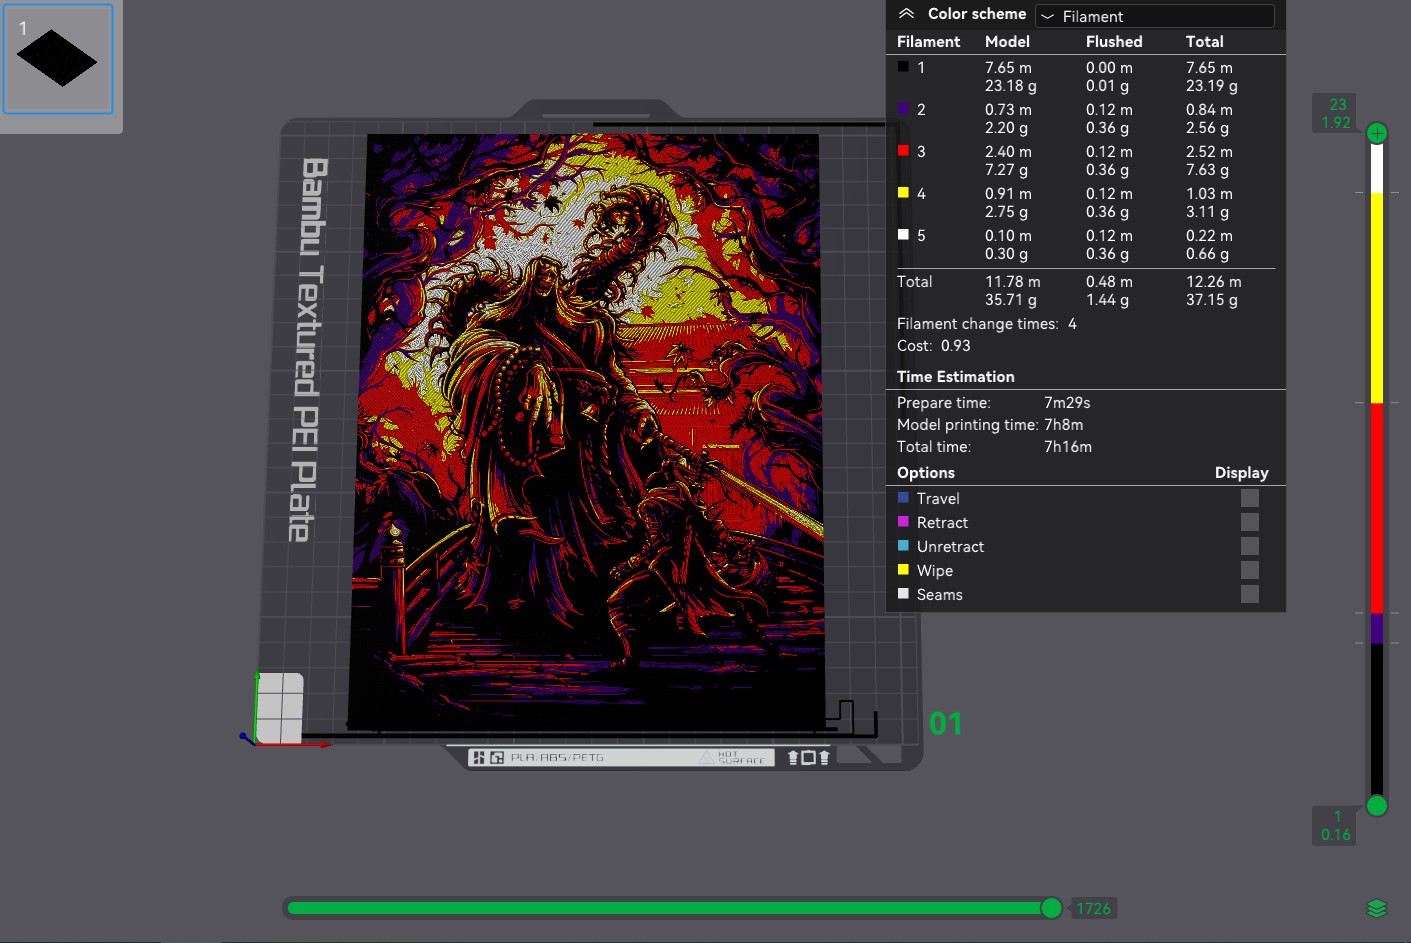1411x943 pixels.
Task: Click the green layers icon at bottom right
Action: [1377, 908]
